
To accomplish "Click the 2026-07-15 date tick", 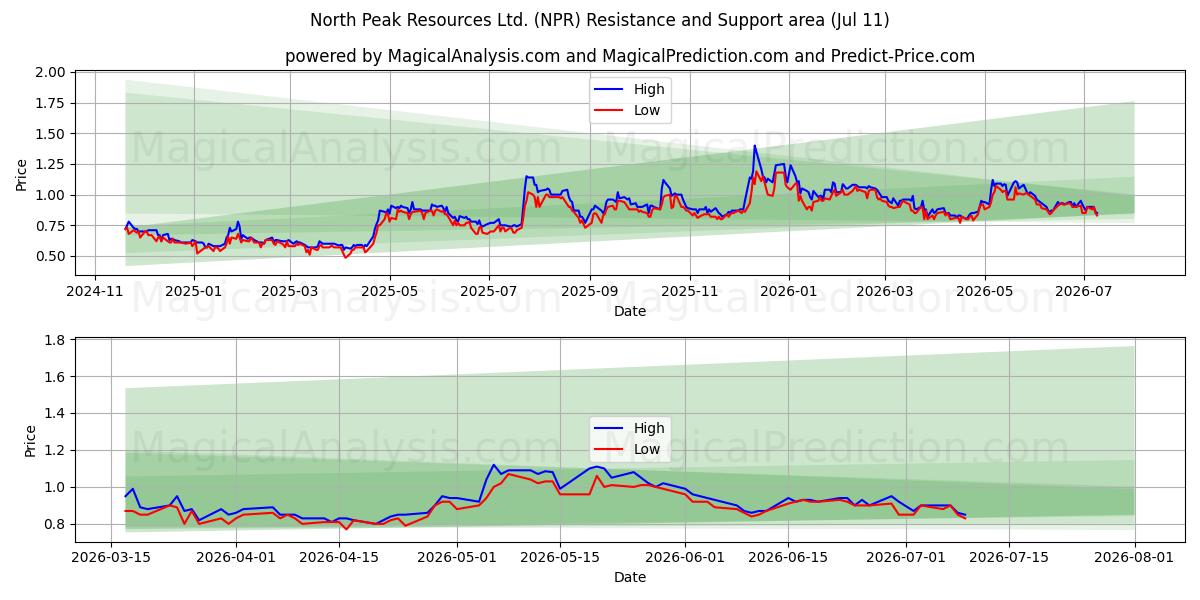I will click(1009, 557).
